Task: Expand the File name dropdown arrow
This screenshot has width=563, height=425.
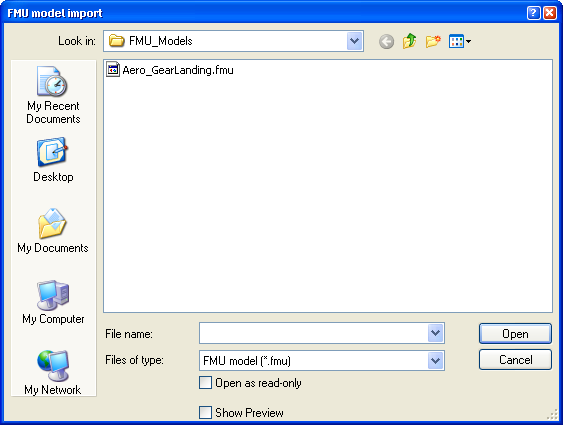Action: coord(436,333)
